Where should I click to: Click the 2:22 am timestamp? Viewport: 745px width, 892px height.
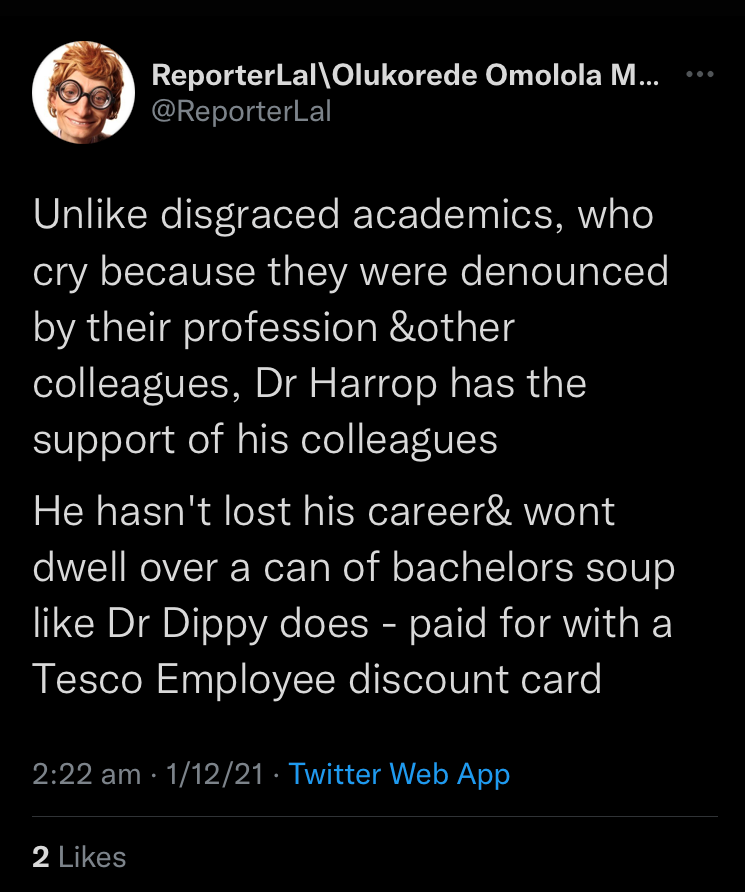[86, 774]
